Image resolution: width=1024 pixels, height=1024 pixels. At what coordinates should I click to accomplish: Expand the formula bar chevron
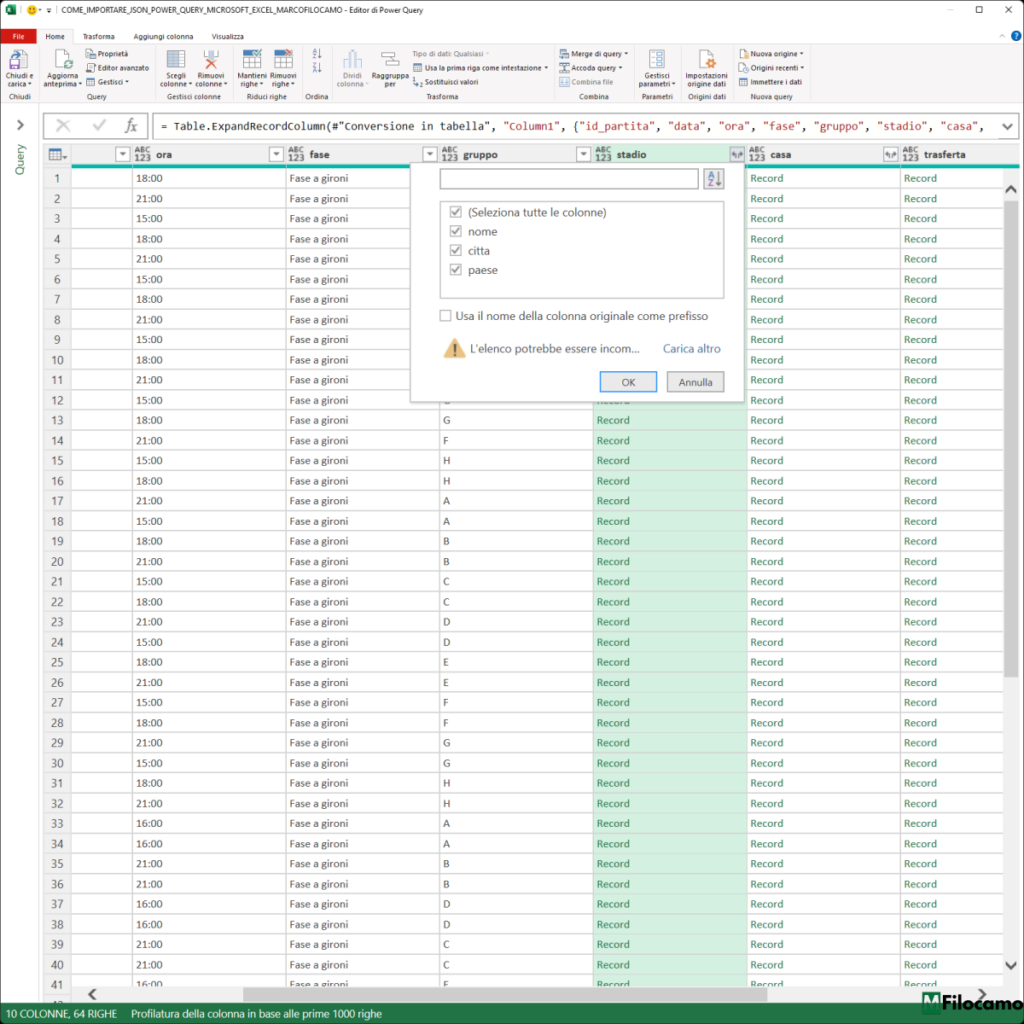tap(1007, 126)
